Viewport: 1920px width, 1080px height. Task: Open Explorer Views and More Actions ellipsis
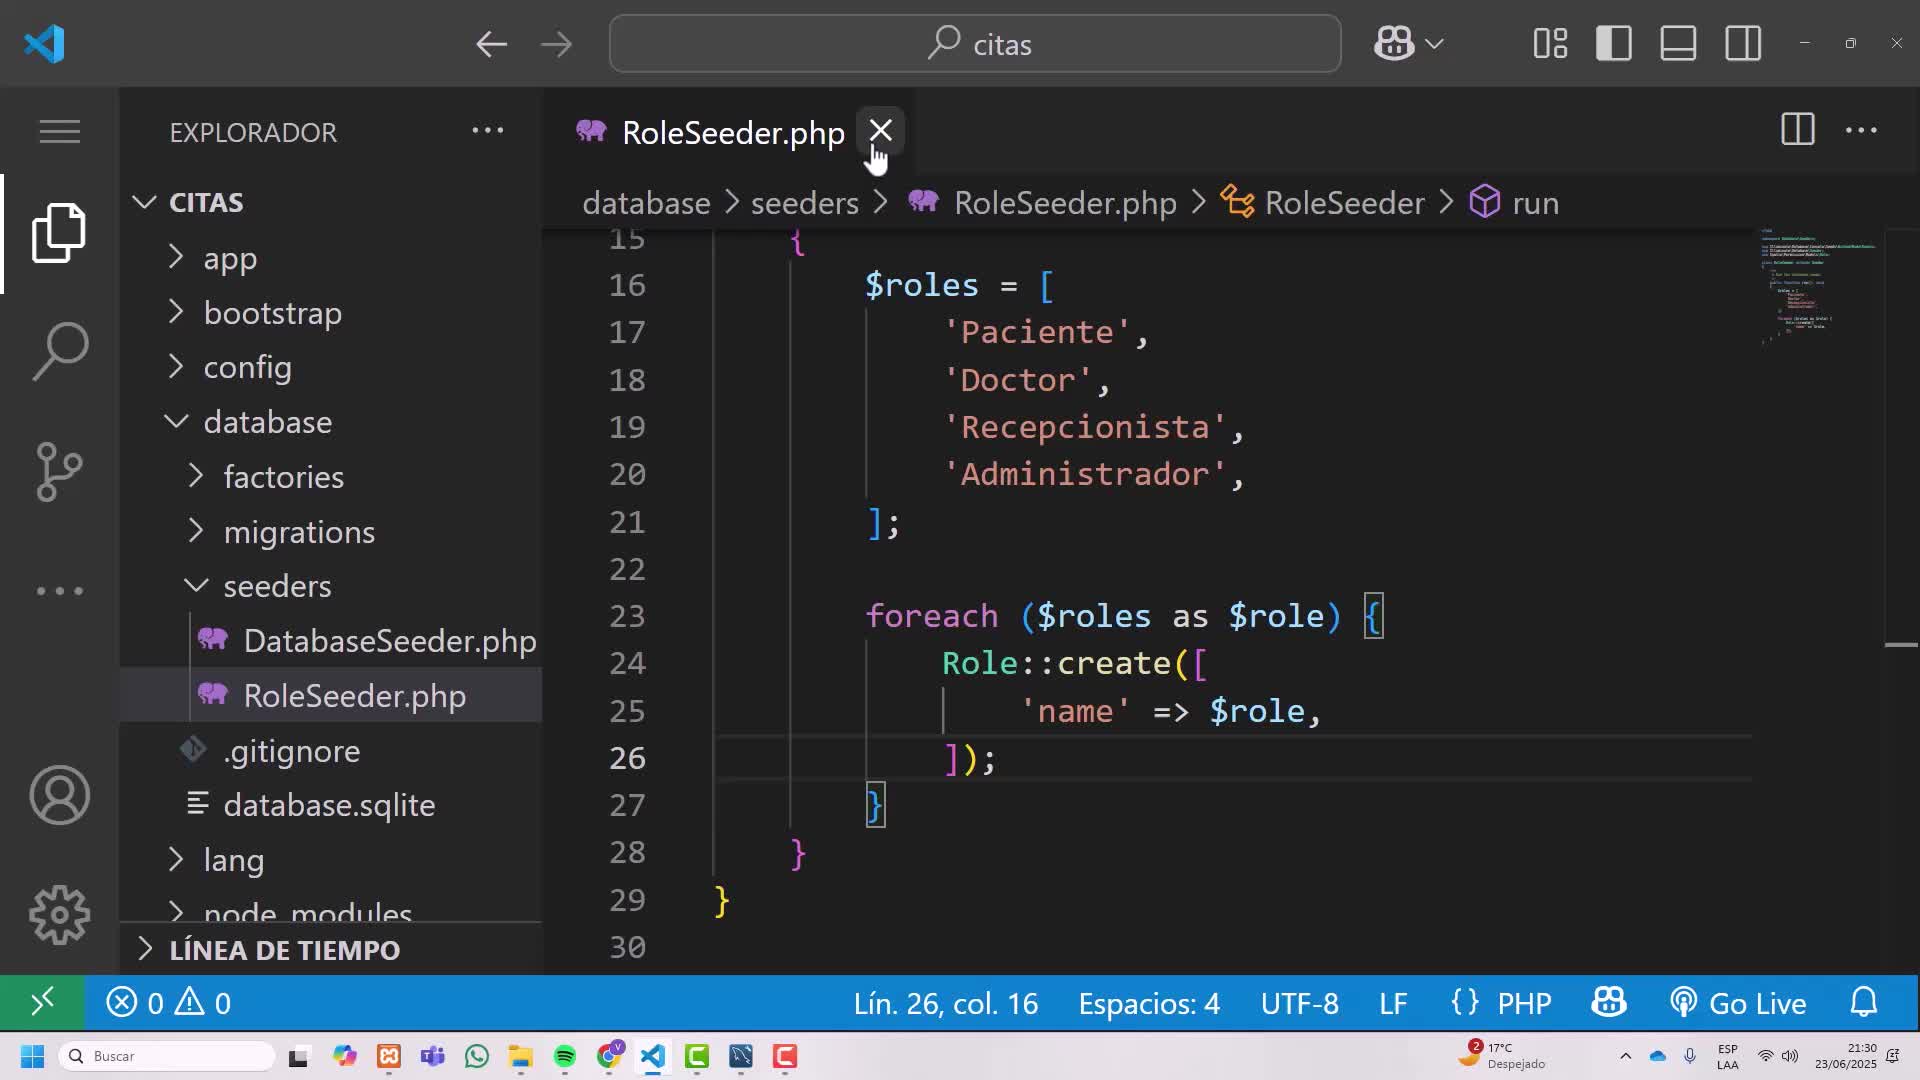[488, 130]
